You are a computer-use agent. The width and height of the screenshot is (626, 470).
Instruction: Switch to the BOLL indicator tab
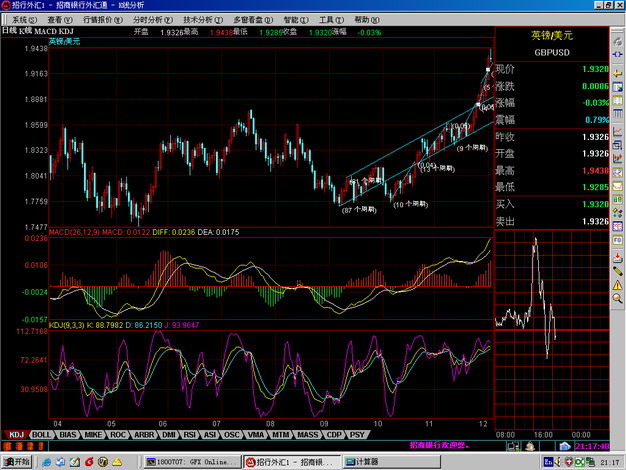tap(42, 436)
